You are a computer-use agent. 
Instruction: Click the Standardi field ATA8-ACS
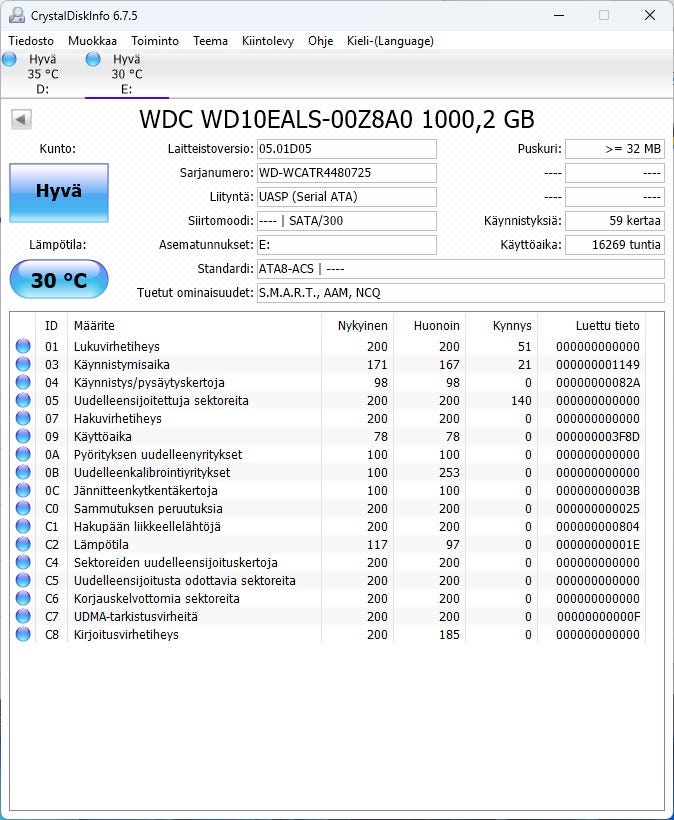coord(461,269)
